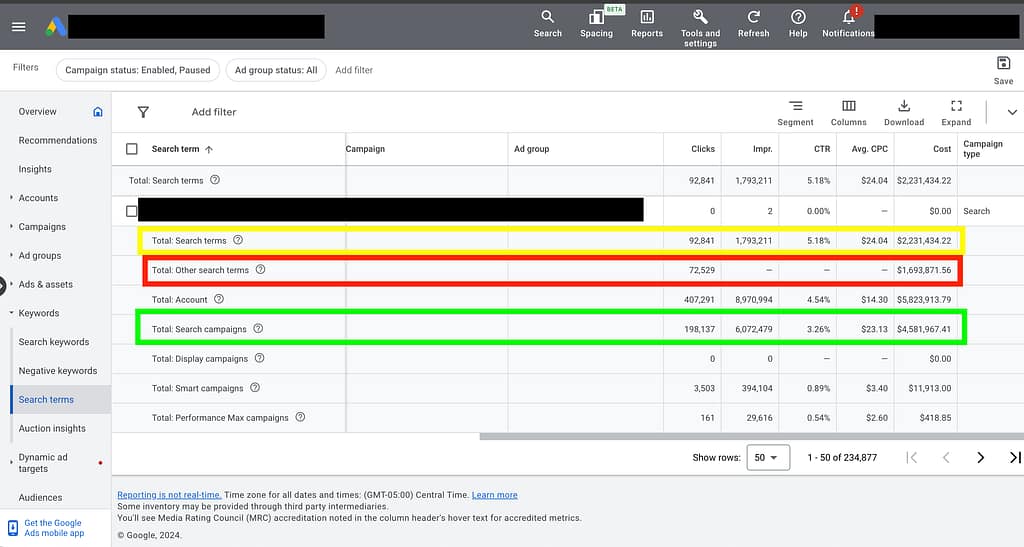
Task: Sort by the Avg. CPC column header
Action: (869, 149)
